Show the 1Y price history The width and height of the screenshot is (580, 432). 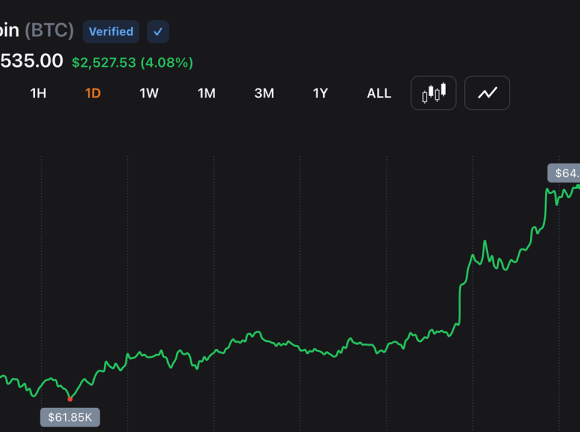(x=320, y=93)
